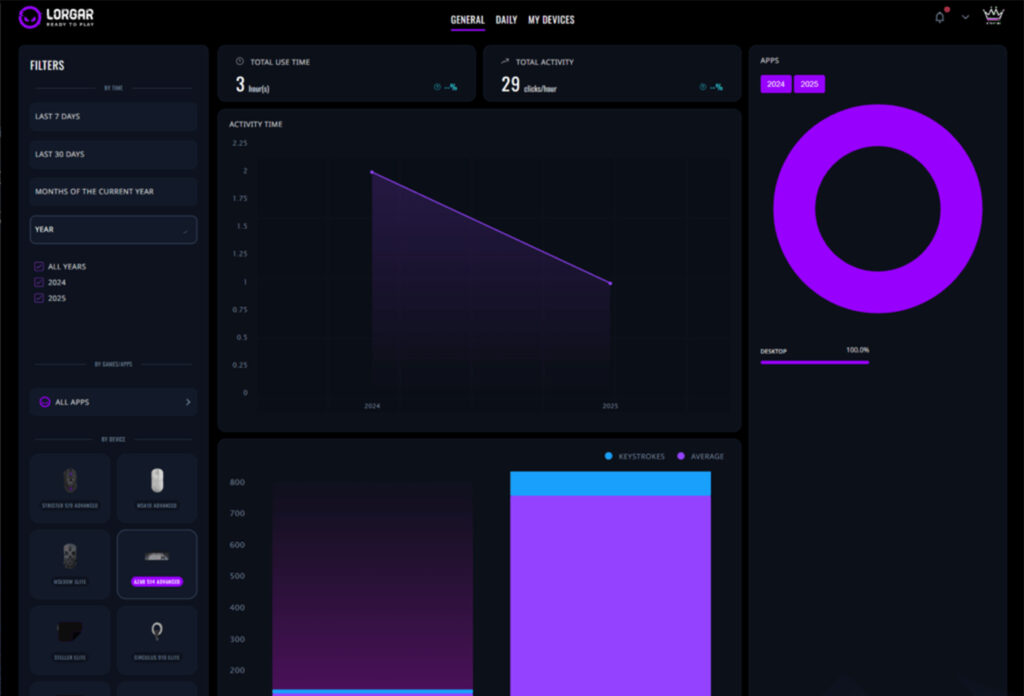Select the Steller Elite mousepad device

(x=70, y=639)
